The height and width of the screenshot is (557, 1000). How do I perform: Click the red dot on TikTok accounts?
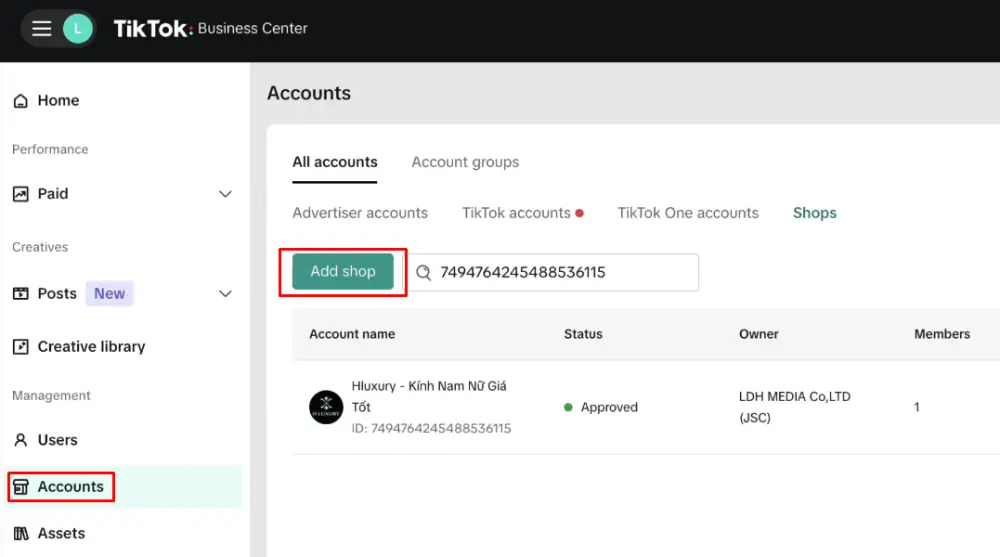(x=579, y=213)
